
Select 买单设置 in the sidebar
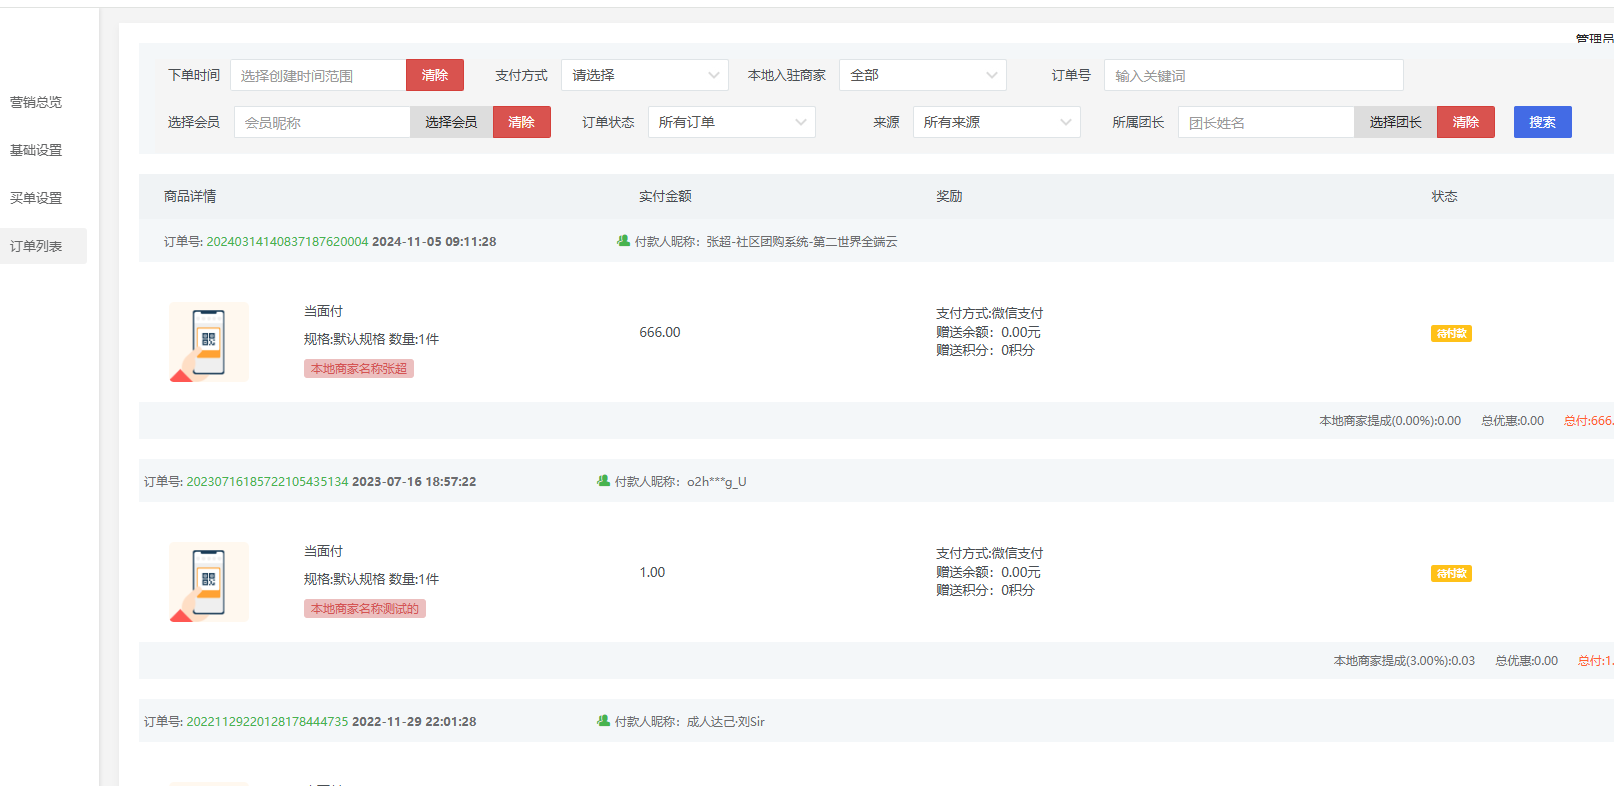36,198
